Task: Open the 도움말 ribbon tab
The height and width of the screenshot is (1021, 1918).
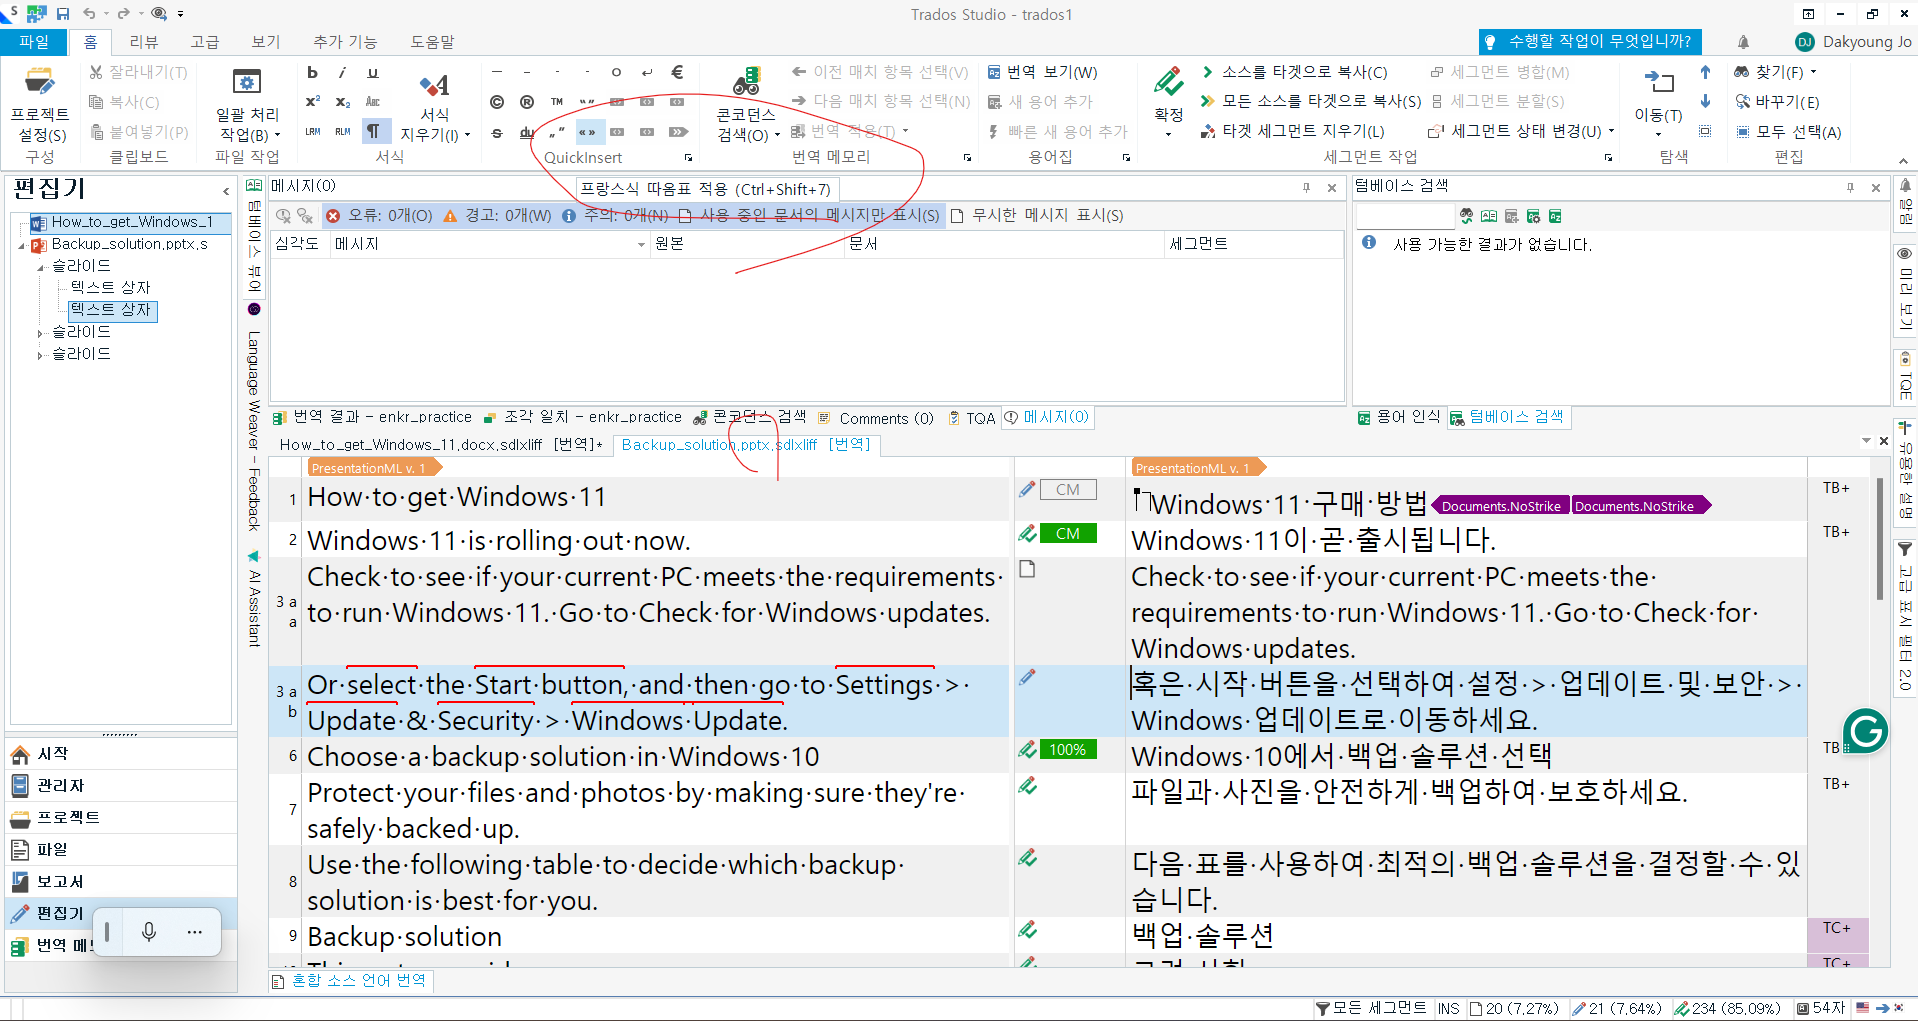Action: [432, 42]
